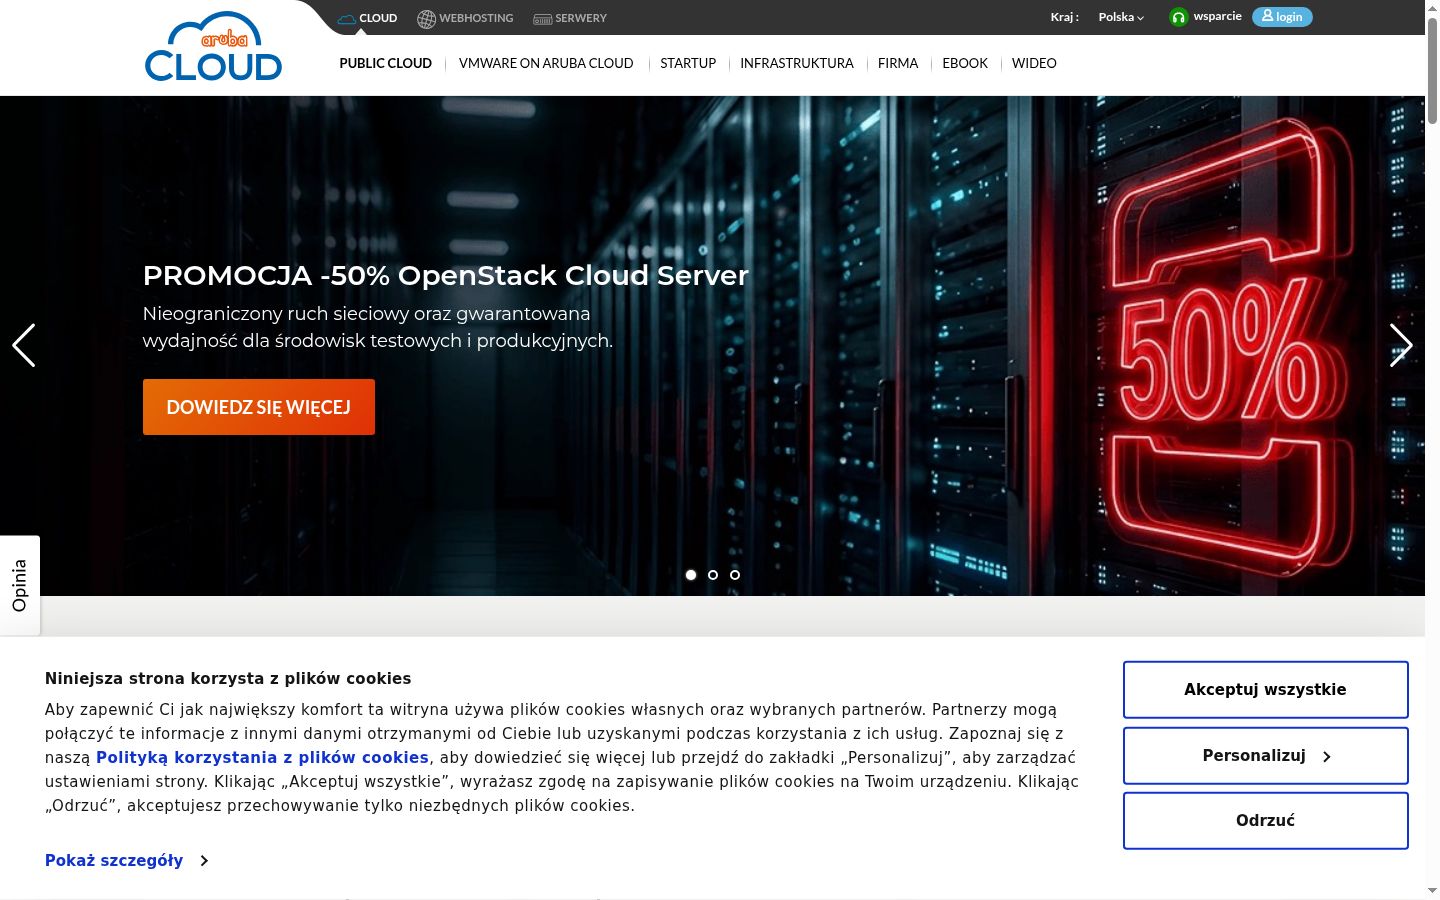Click Akceptuj wszystkie cookies button
Image resolution: width=1440 pixels, height=900 pixels.
coord(1266,690)
